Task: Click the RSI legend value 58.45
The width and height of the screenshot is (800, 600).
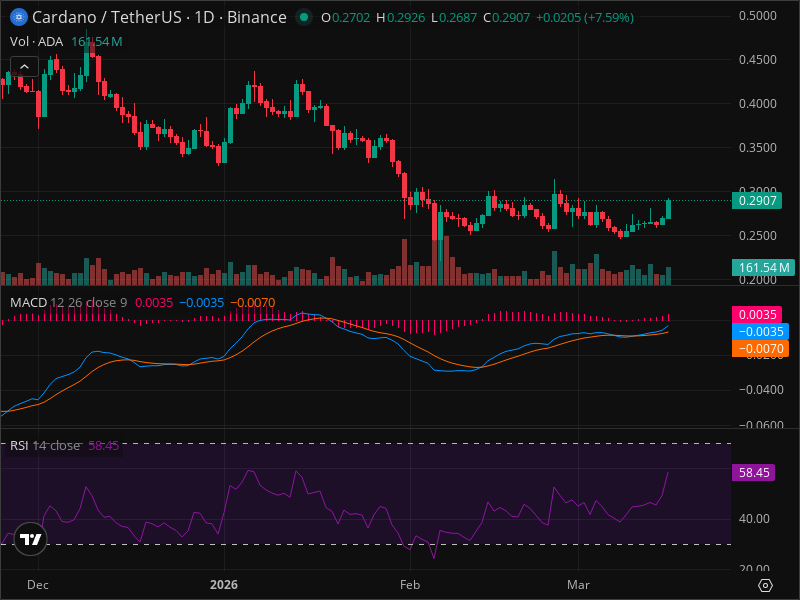Action: [104, 445]
